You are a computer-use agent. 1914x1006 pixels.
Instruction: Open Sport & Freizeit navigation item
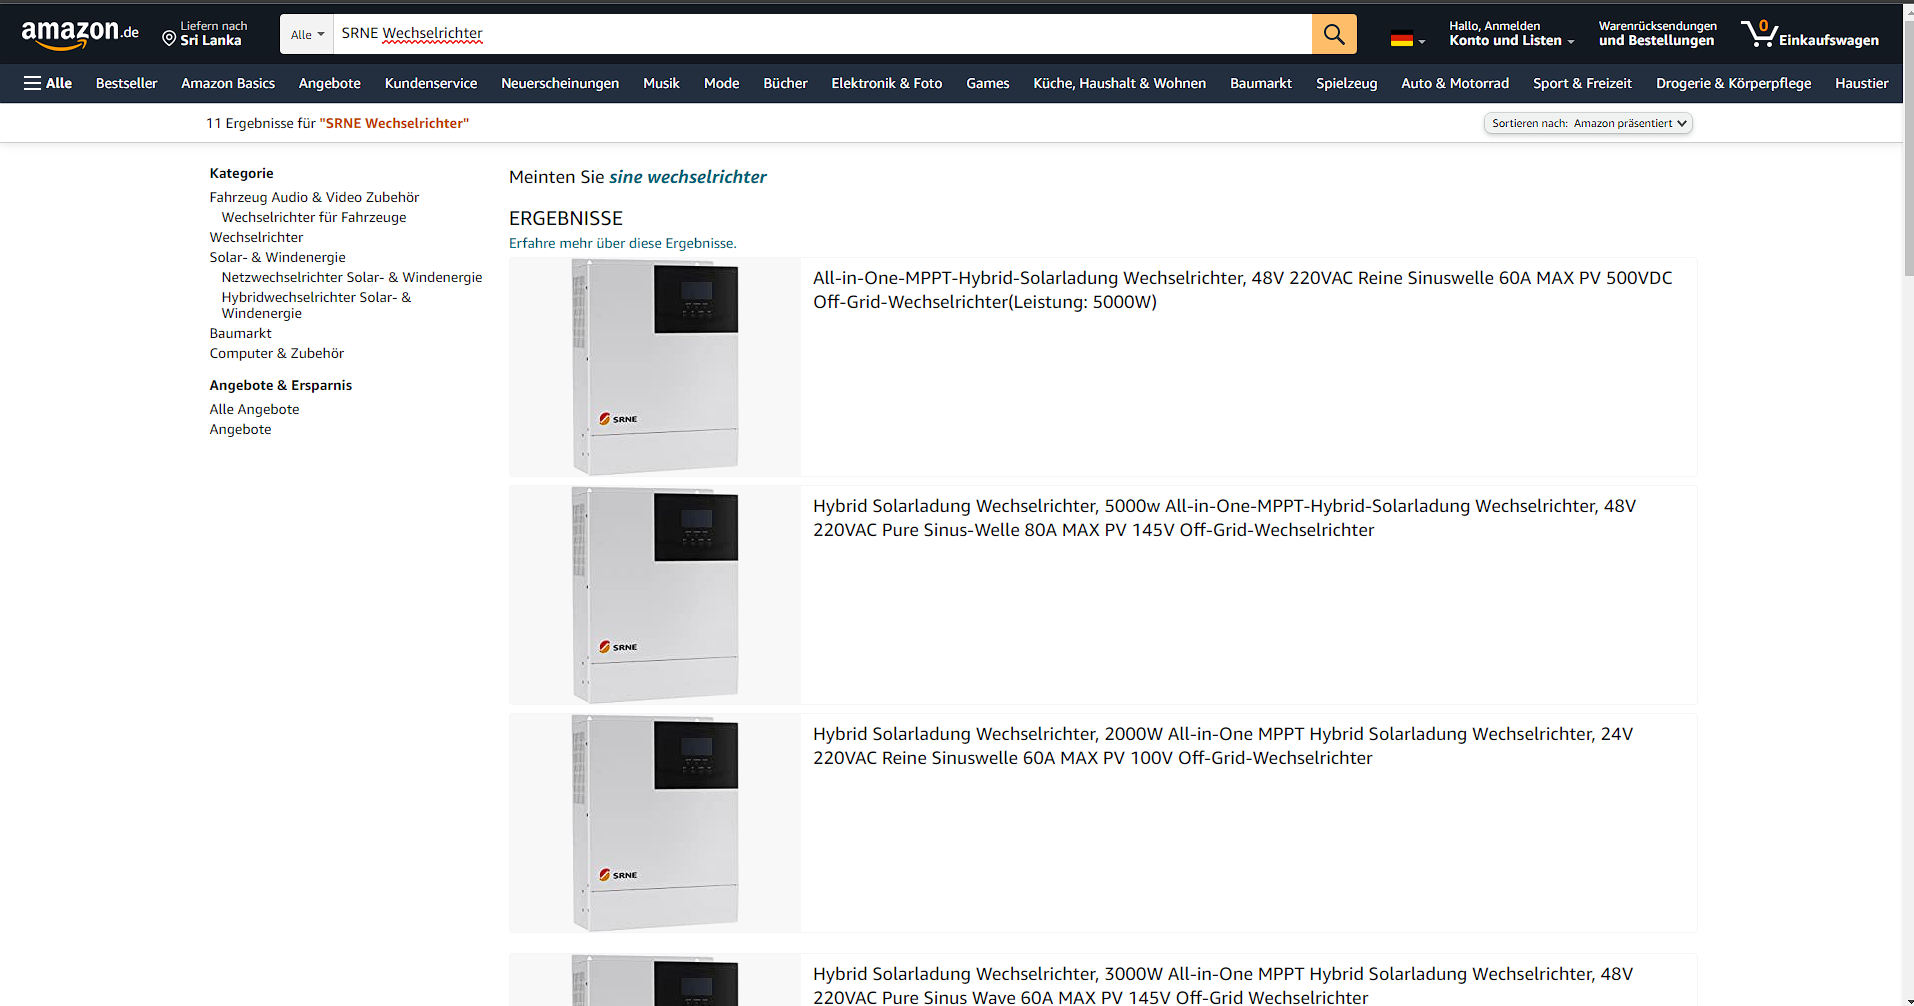[x=1582, y=83]
